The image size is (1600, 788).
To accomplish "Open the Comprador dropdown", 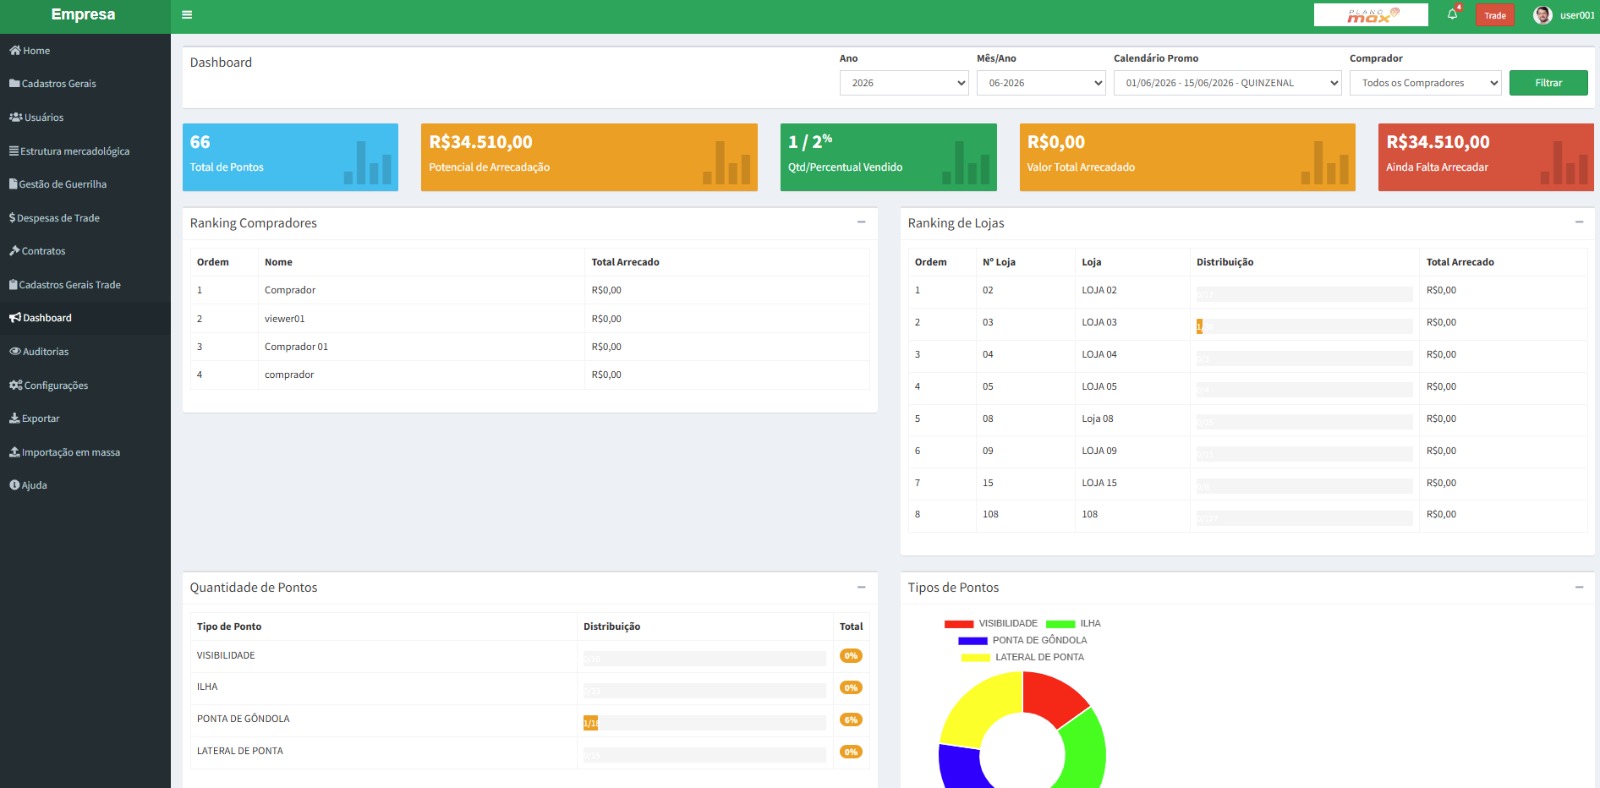I will [x=1425, y=83].
